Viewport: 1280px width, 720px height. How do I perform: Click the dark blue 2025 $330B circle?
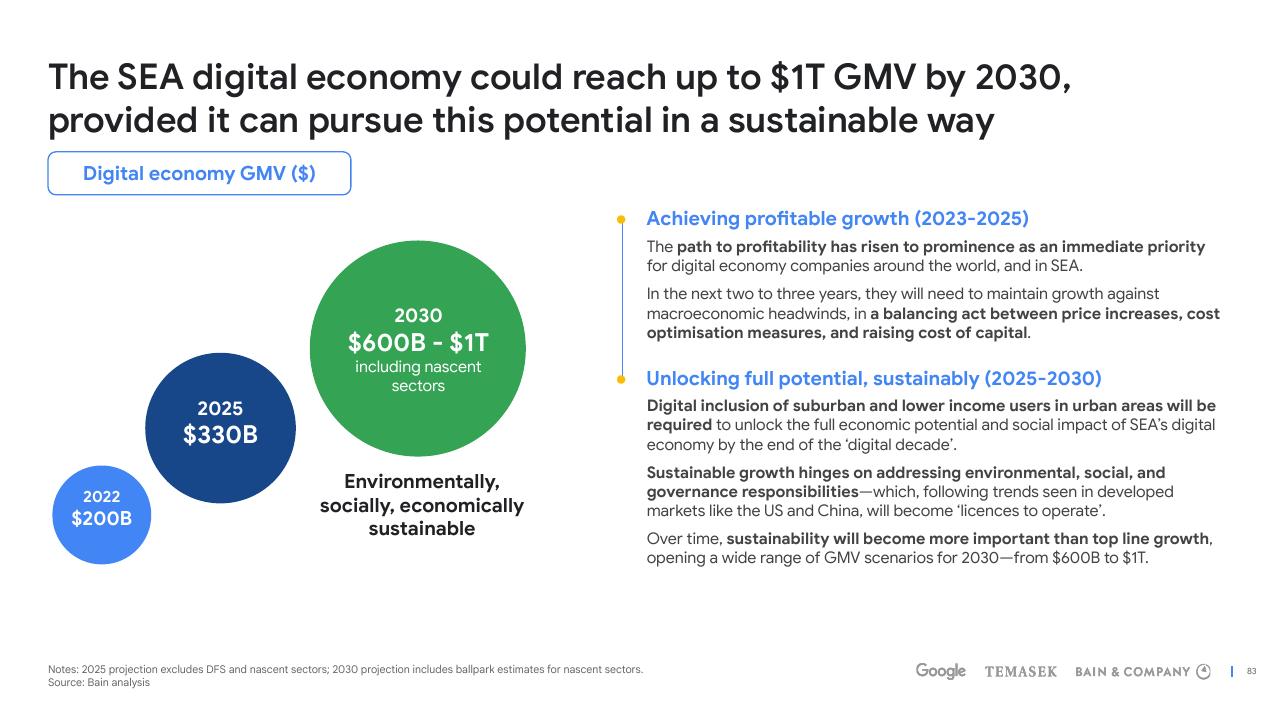[221, 428]
